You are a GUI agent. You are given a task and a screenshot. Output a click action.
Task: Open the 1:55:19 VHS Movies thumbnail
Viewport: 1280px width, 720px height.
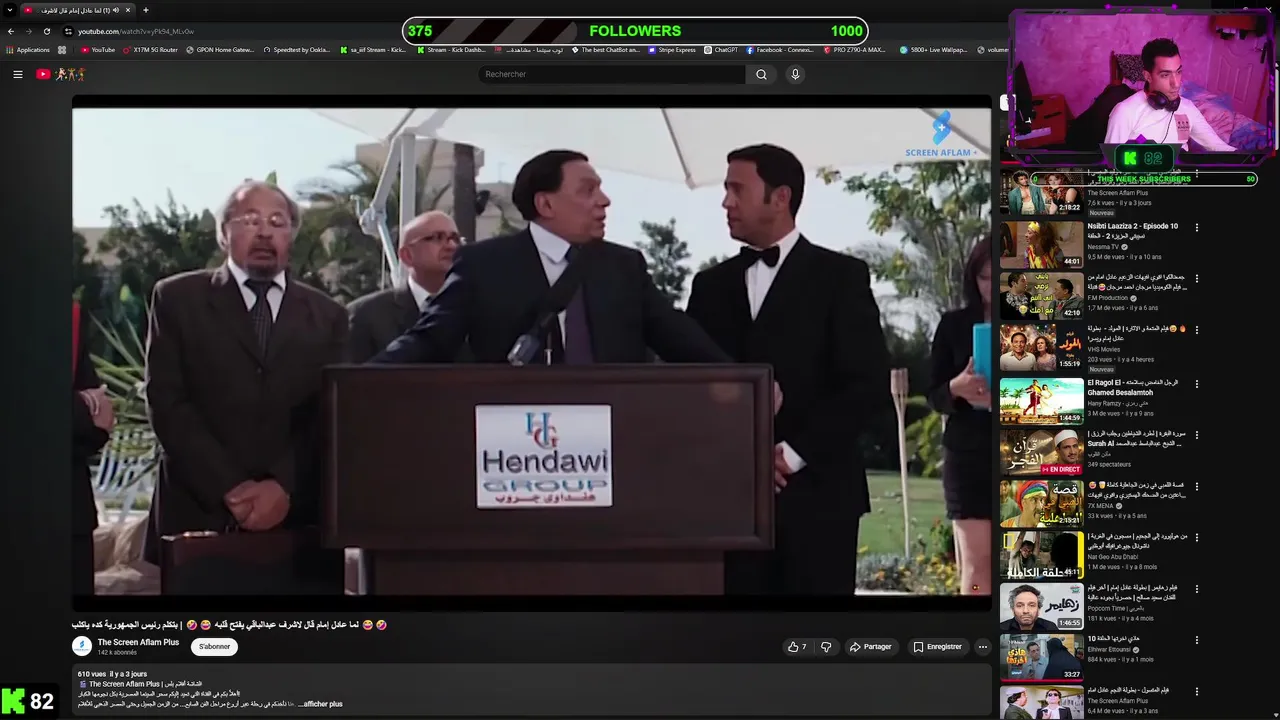tap(1041, 346)
